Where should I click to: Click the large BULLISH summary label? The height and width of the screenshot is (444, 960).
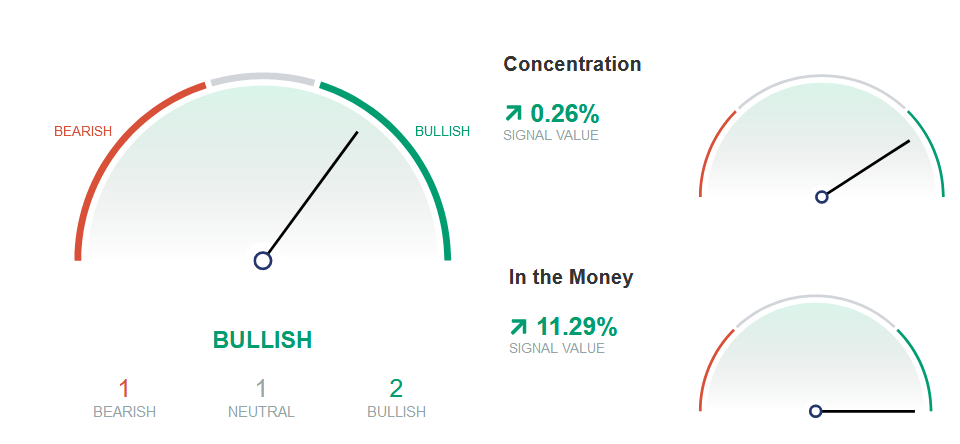coord(262,340)
